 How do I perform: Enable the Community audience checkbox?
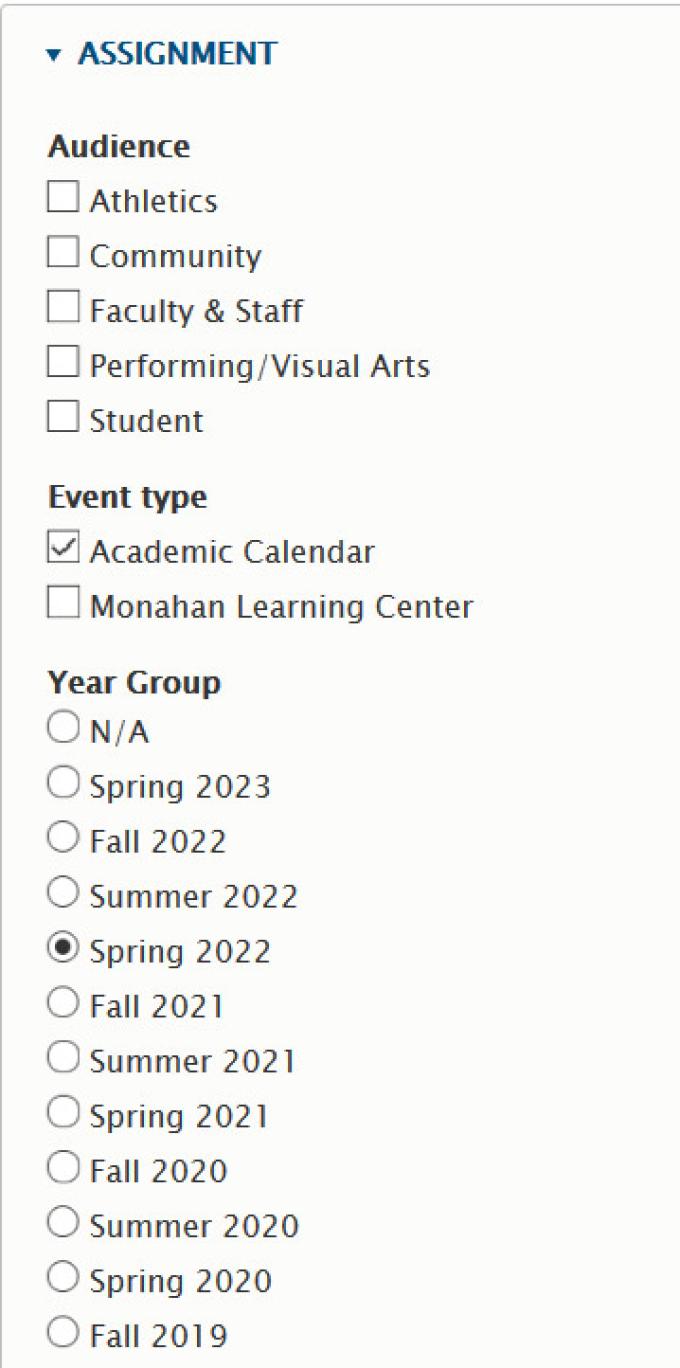[x=63, y=254]
